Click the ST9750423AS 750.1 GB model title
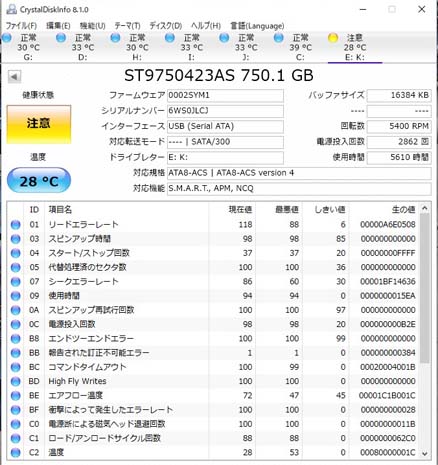 coord(219,76)
